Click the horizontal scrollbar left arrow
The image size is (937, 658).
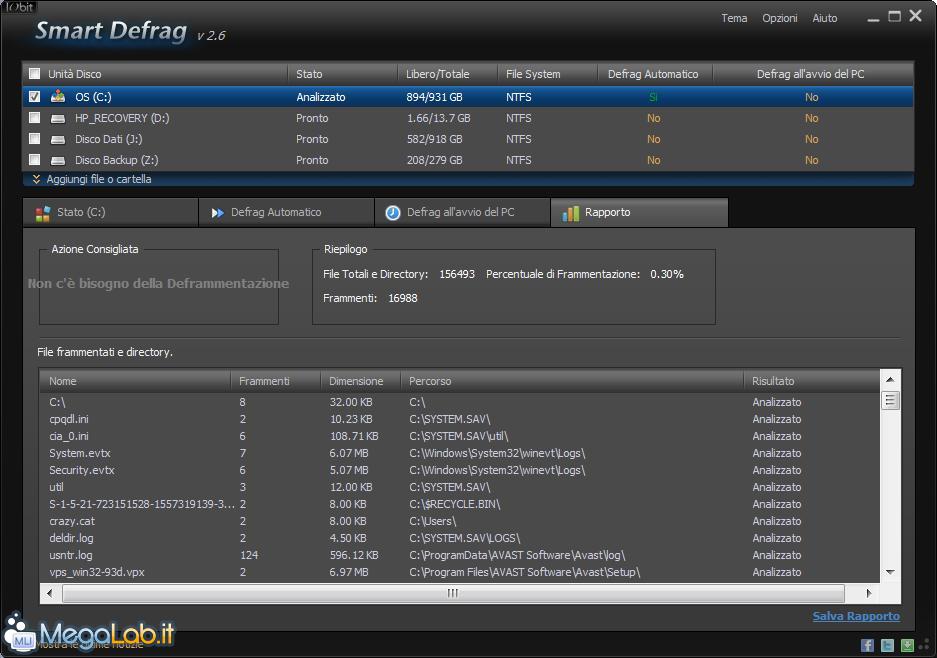pos(50,593)
